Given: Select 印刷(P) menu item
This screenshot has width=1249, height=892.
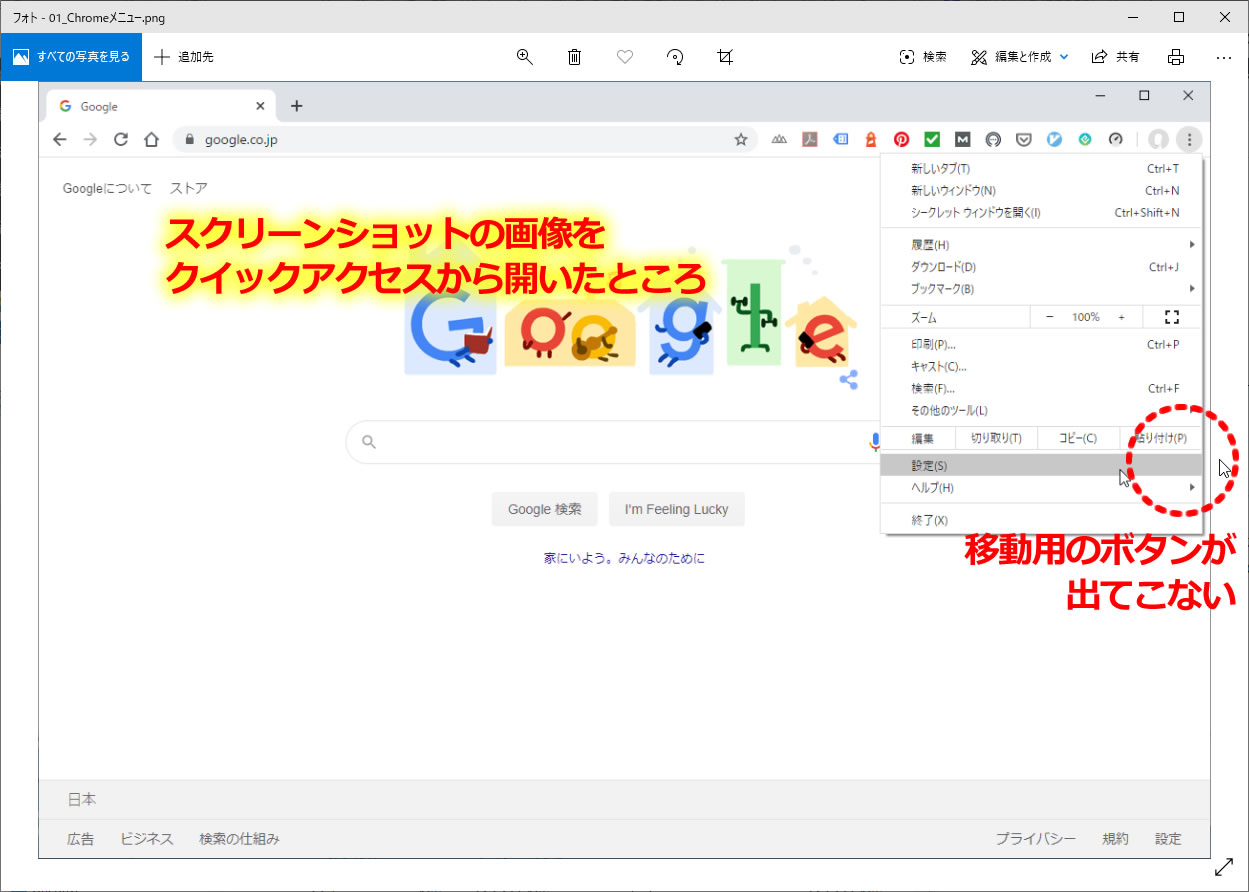Looking at the screenshot, I should tap(1042, 345).
